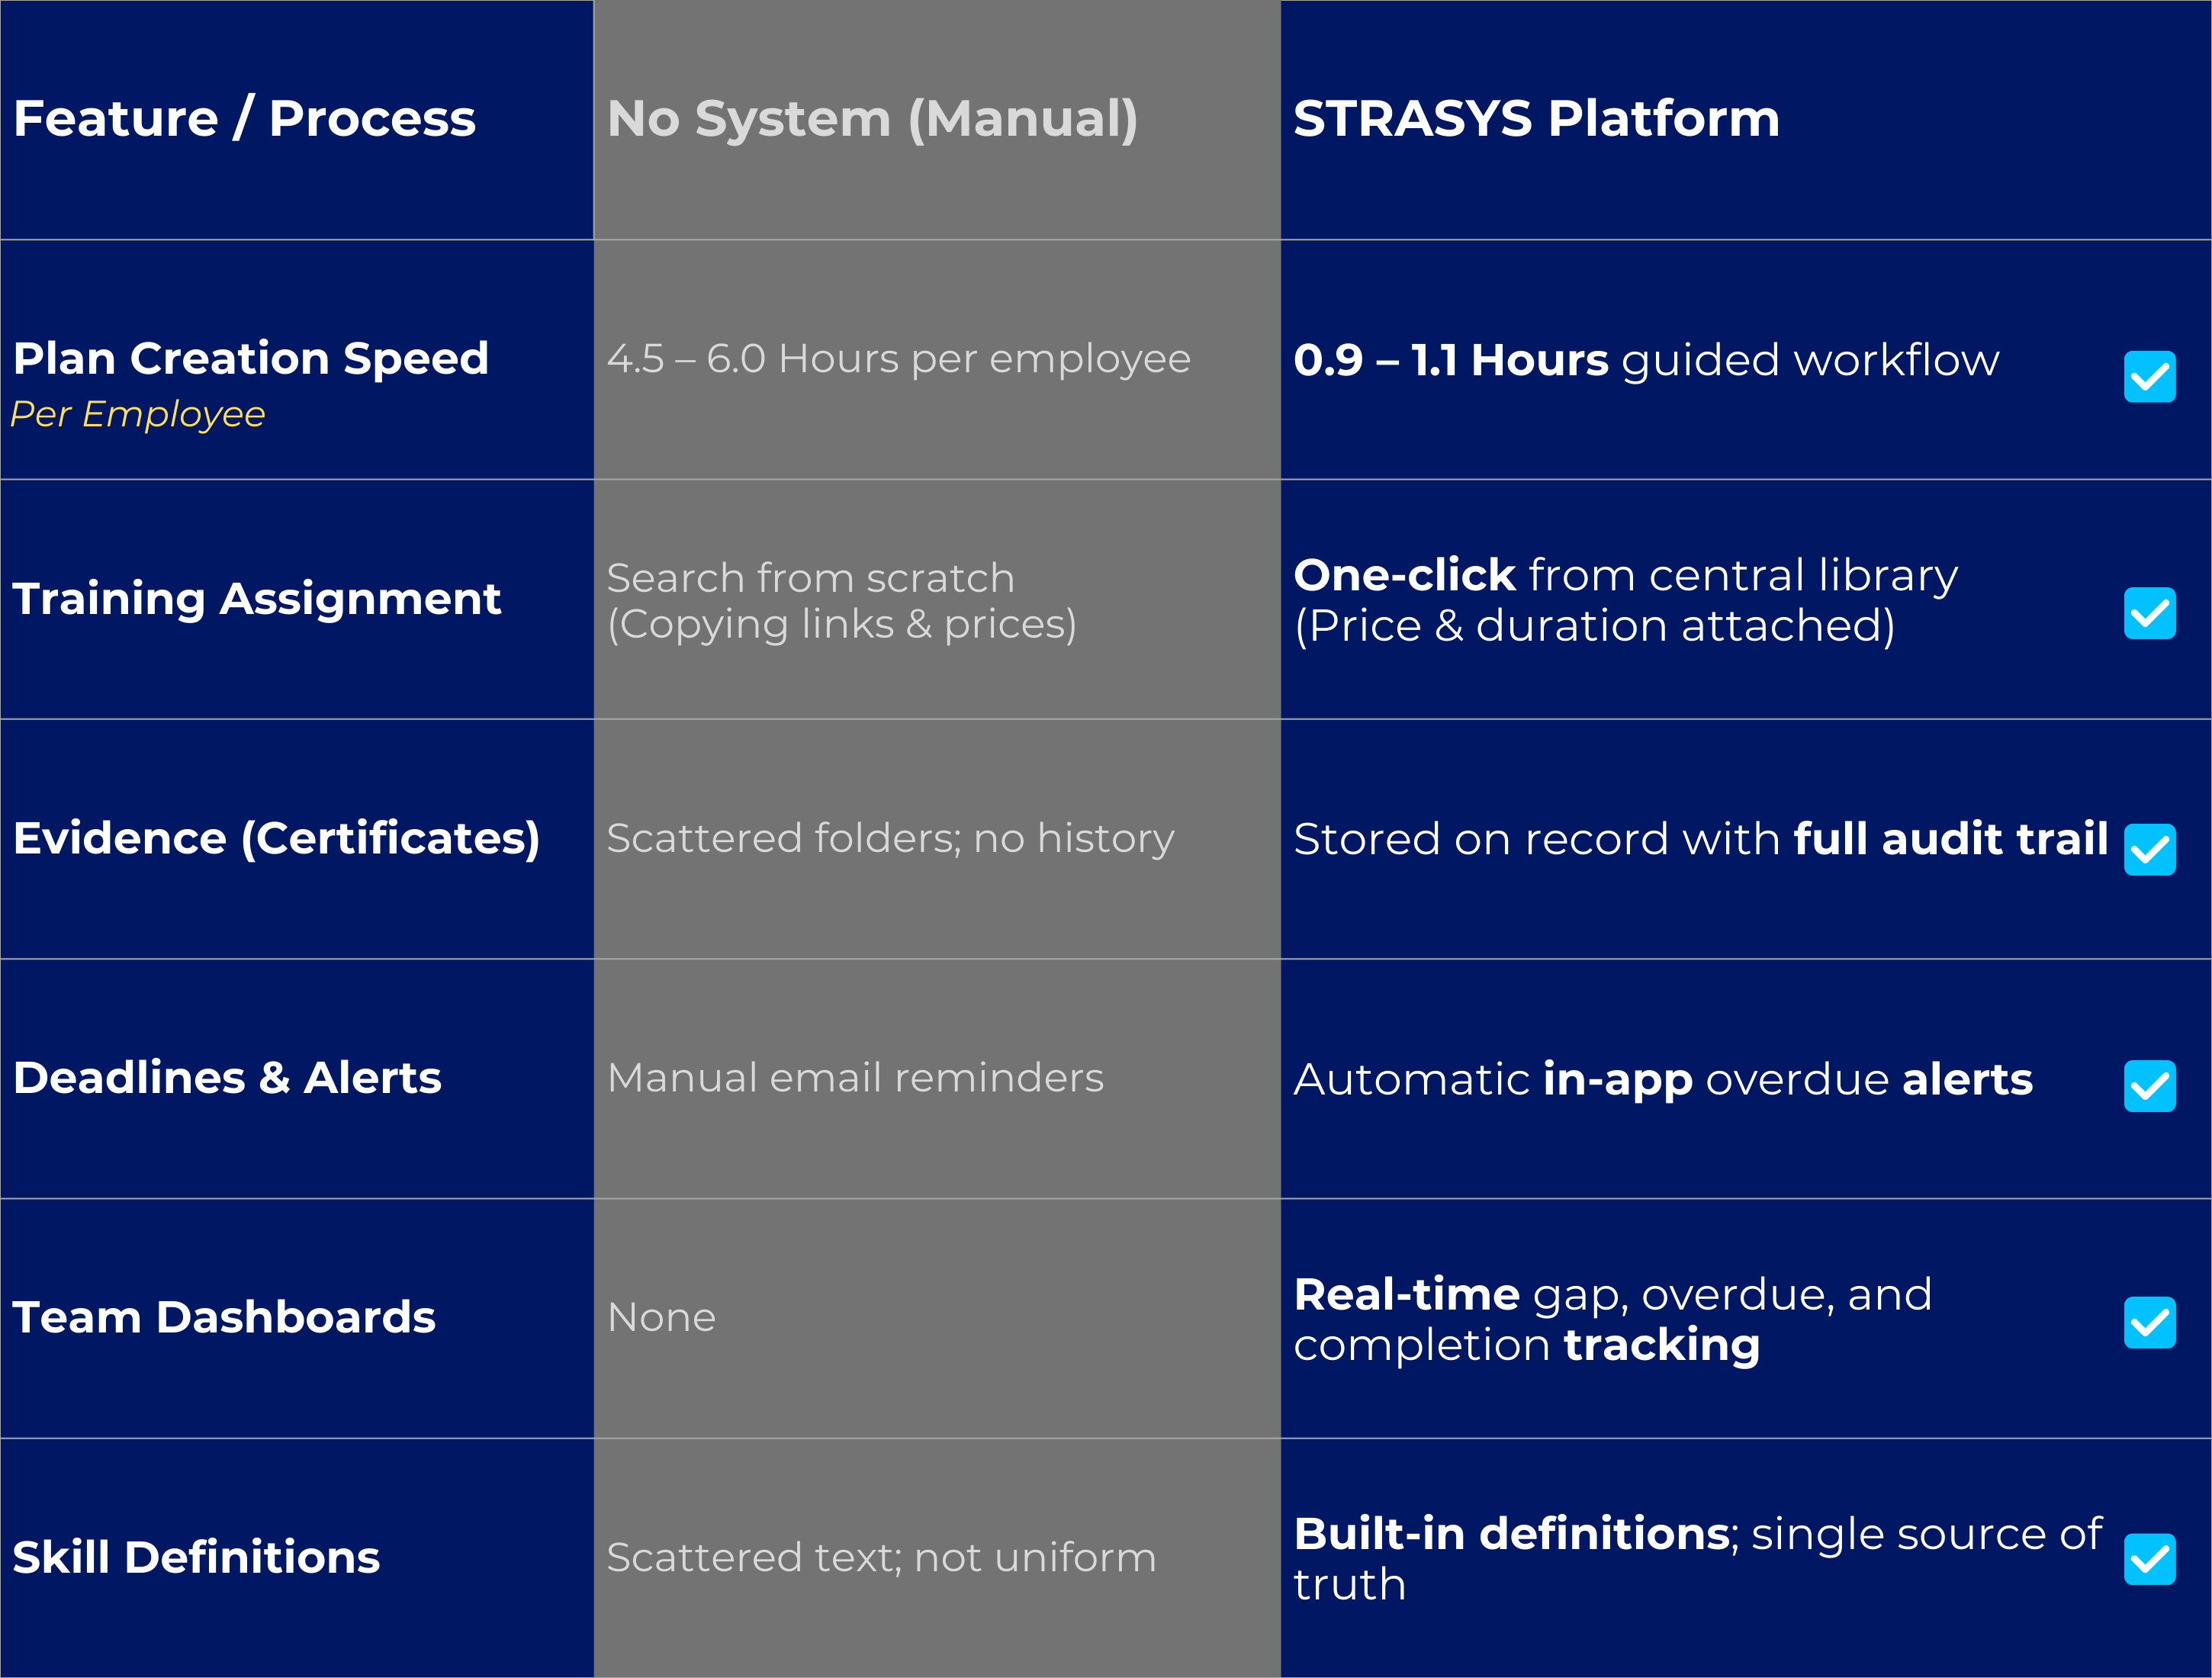Toggle the Deadlines & Alerts checkmark
Screen dimensions: 2212x1678
point(2149,1088)
